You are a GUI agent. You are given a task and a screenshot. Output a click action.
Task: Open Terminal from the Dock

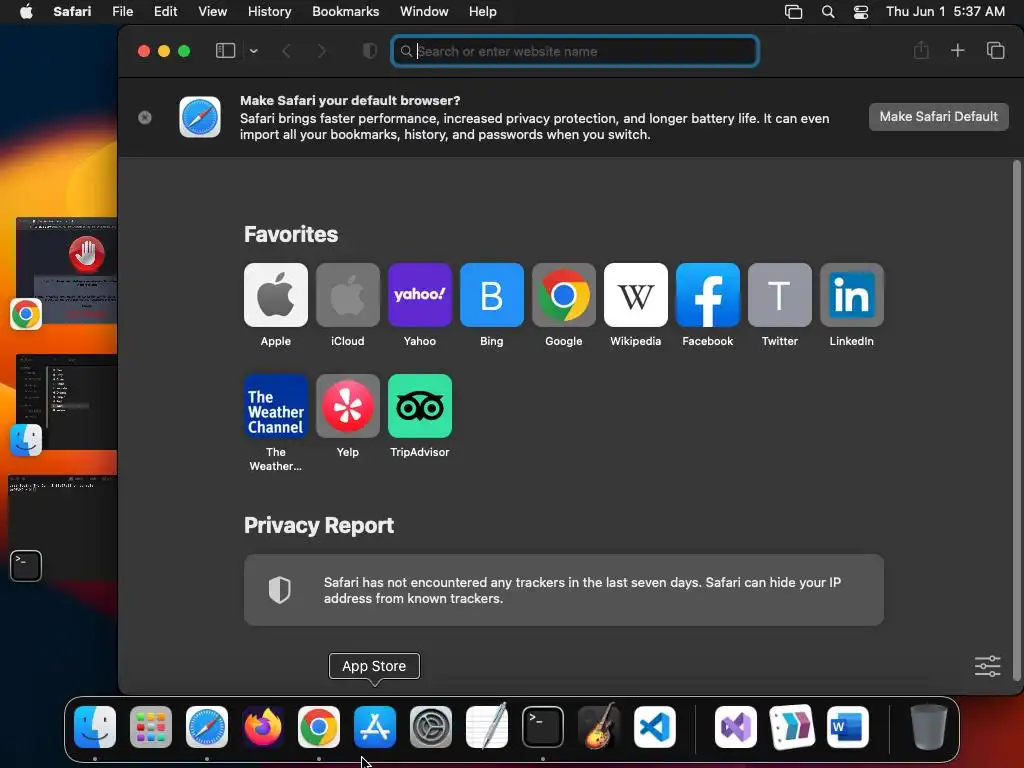543,726
